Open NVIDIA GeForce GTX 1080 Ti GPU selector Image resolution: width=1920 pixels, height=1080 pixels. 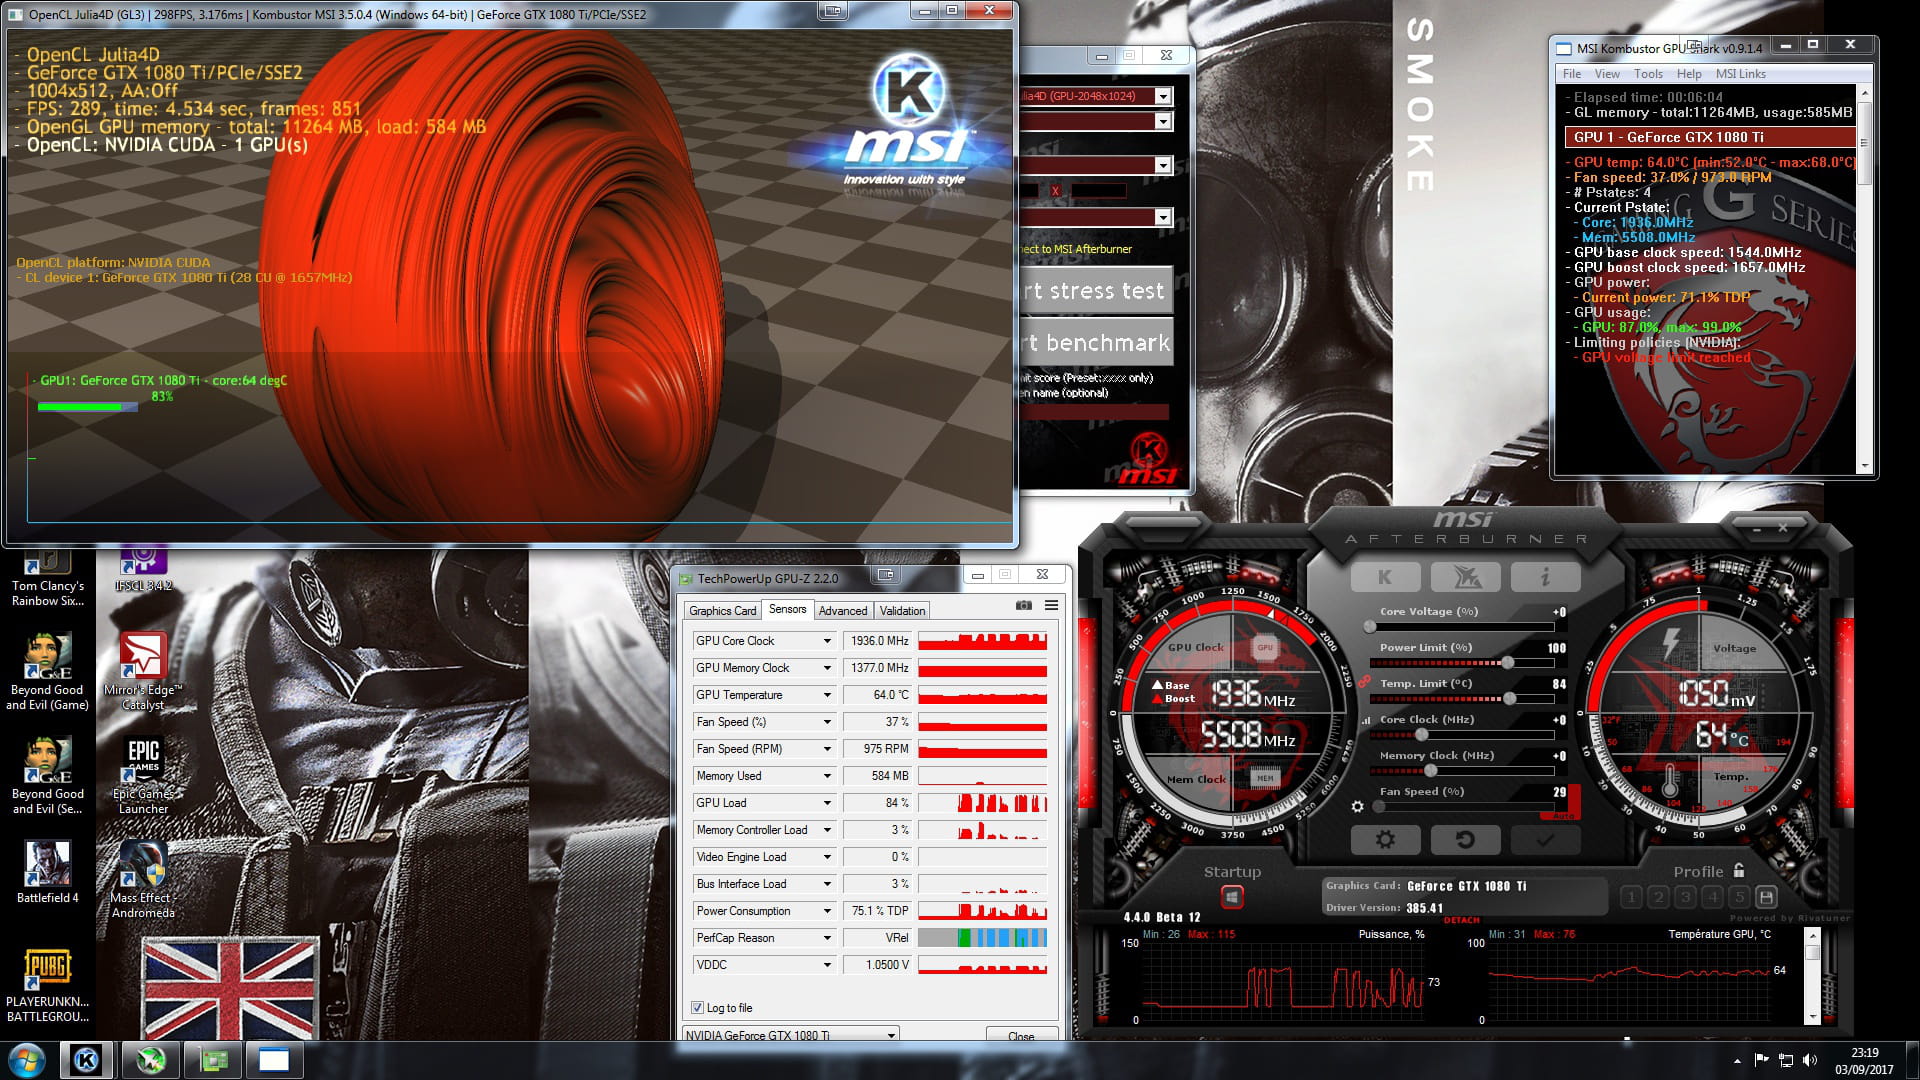[x=790, y=1035]
